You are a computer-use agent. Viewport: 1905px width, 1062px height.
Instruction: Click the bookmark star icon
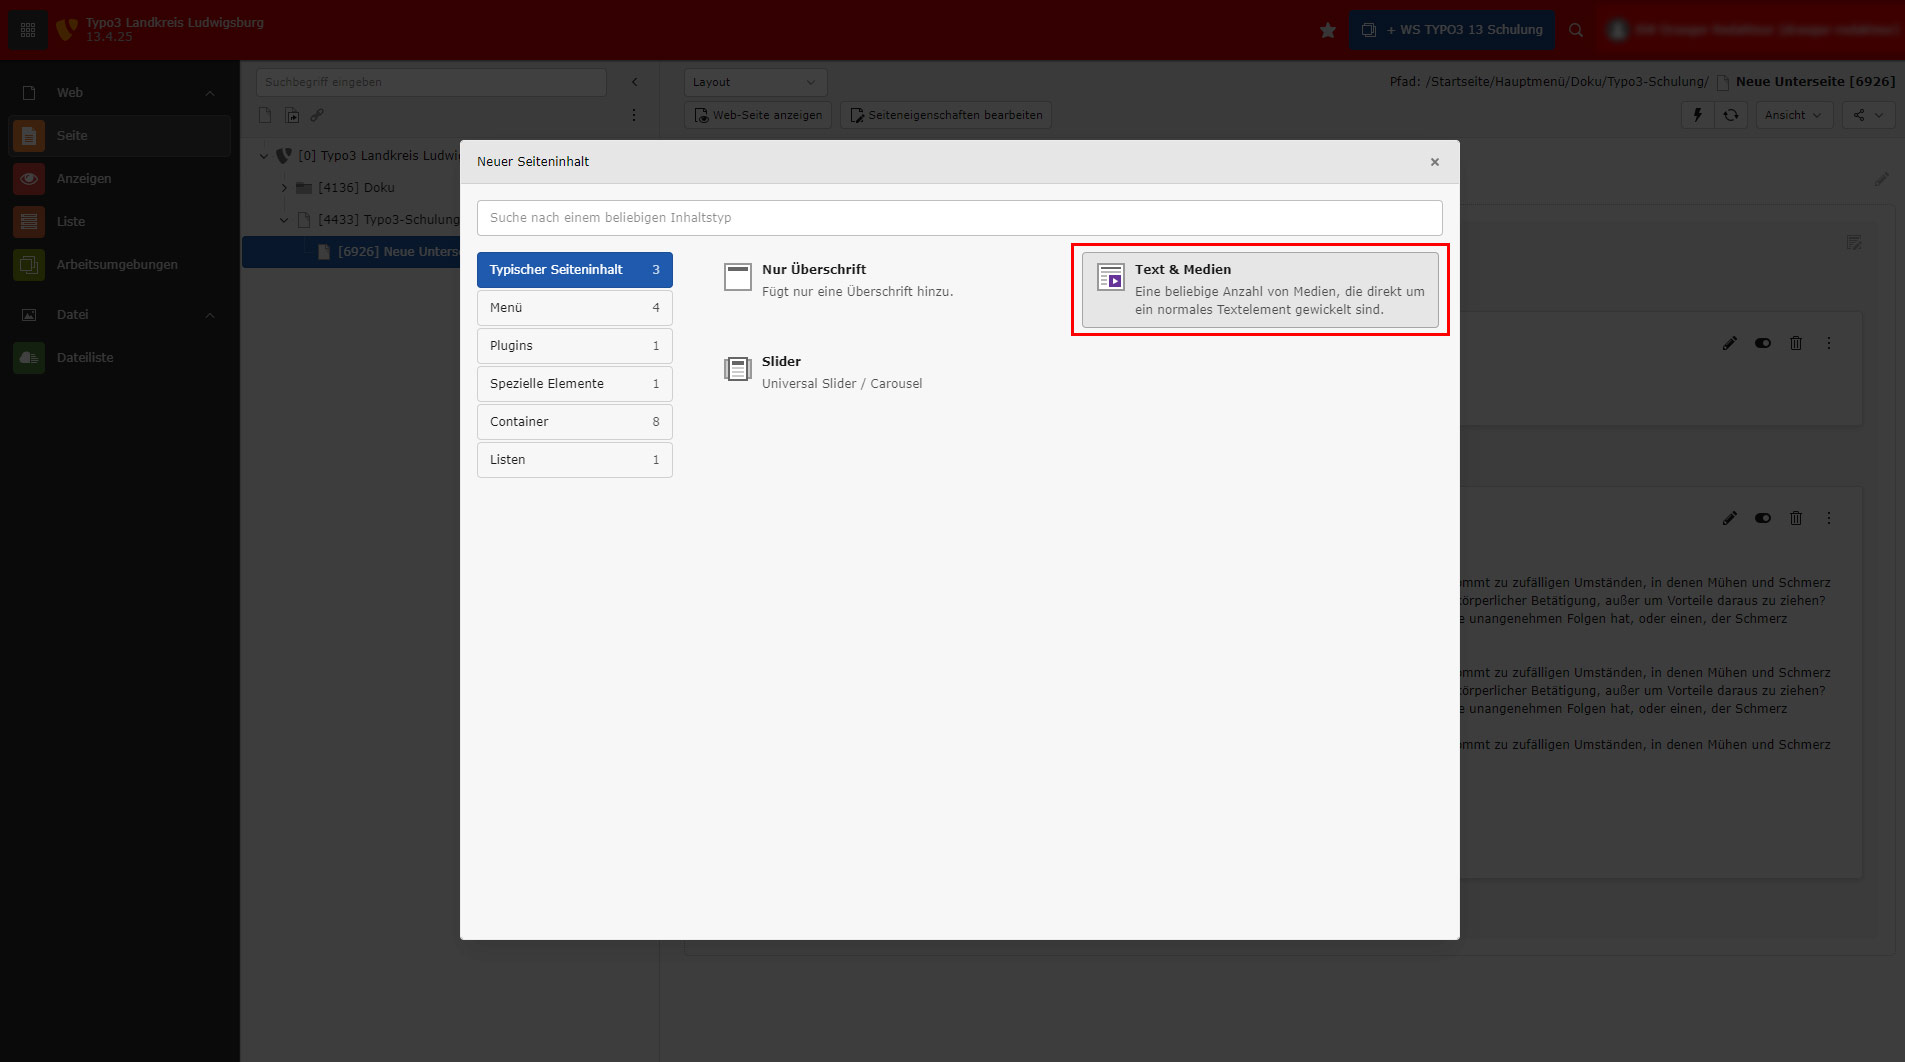[1327, 30]
